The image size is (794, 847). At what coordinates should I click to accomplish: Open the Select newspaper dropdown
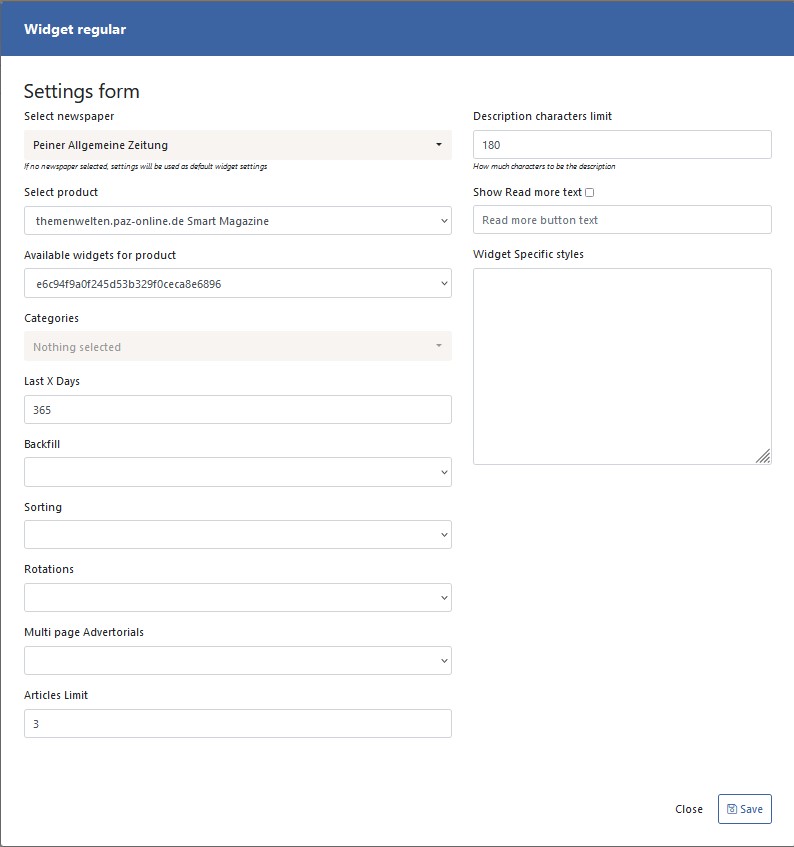(x=238, y=145)
